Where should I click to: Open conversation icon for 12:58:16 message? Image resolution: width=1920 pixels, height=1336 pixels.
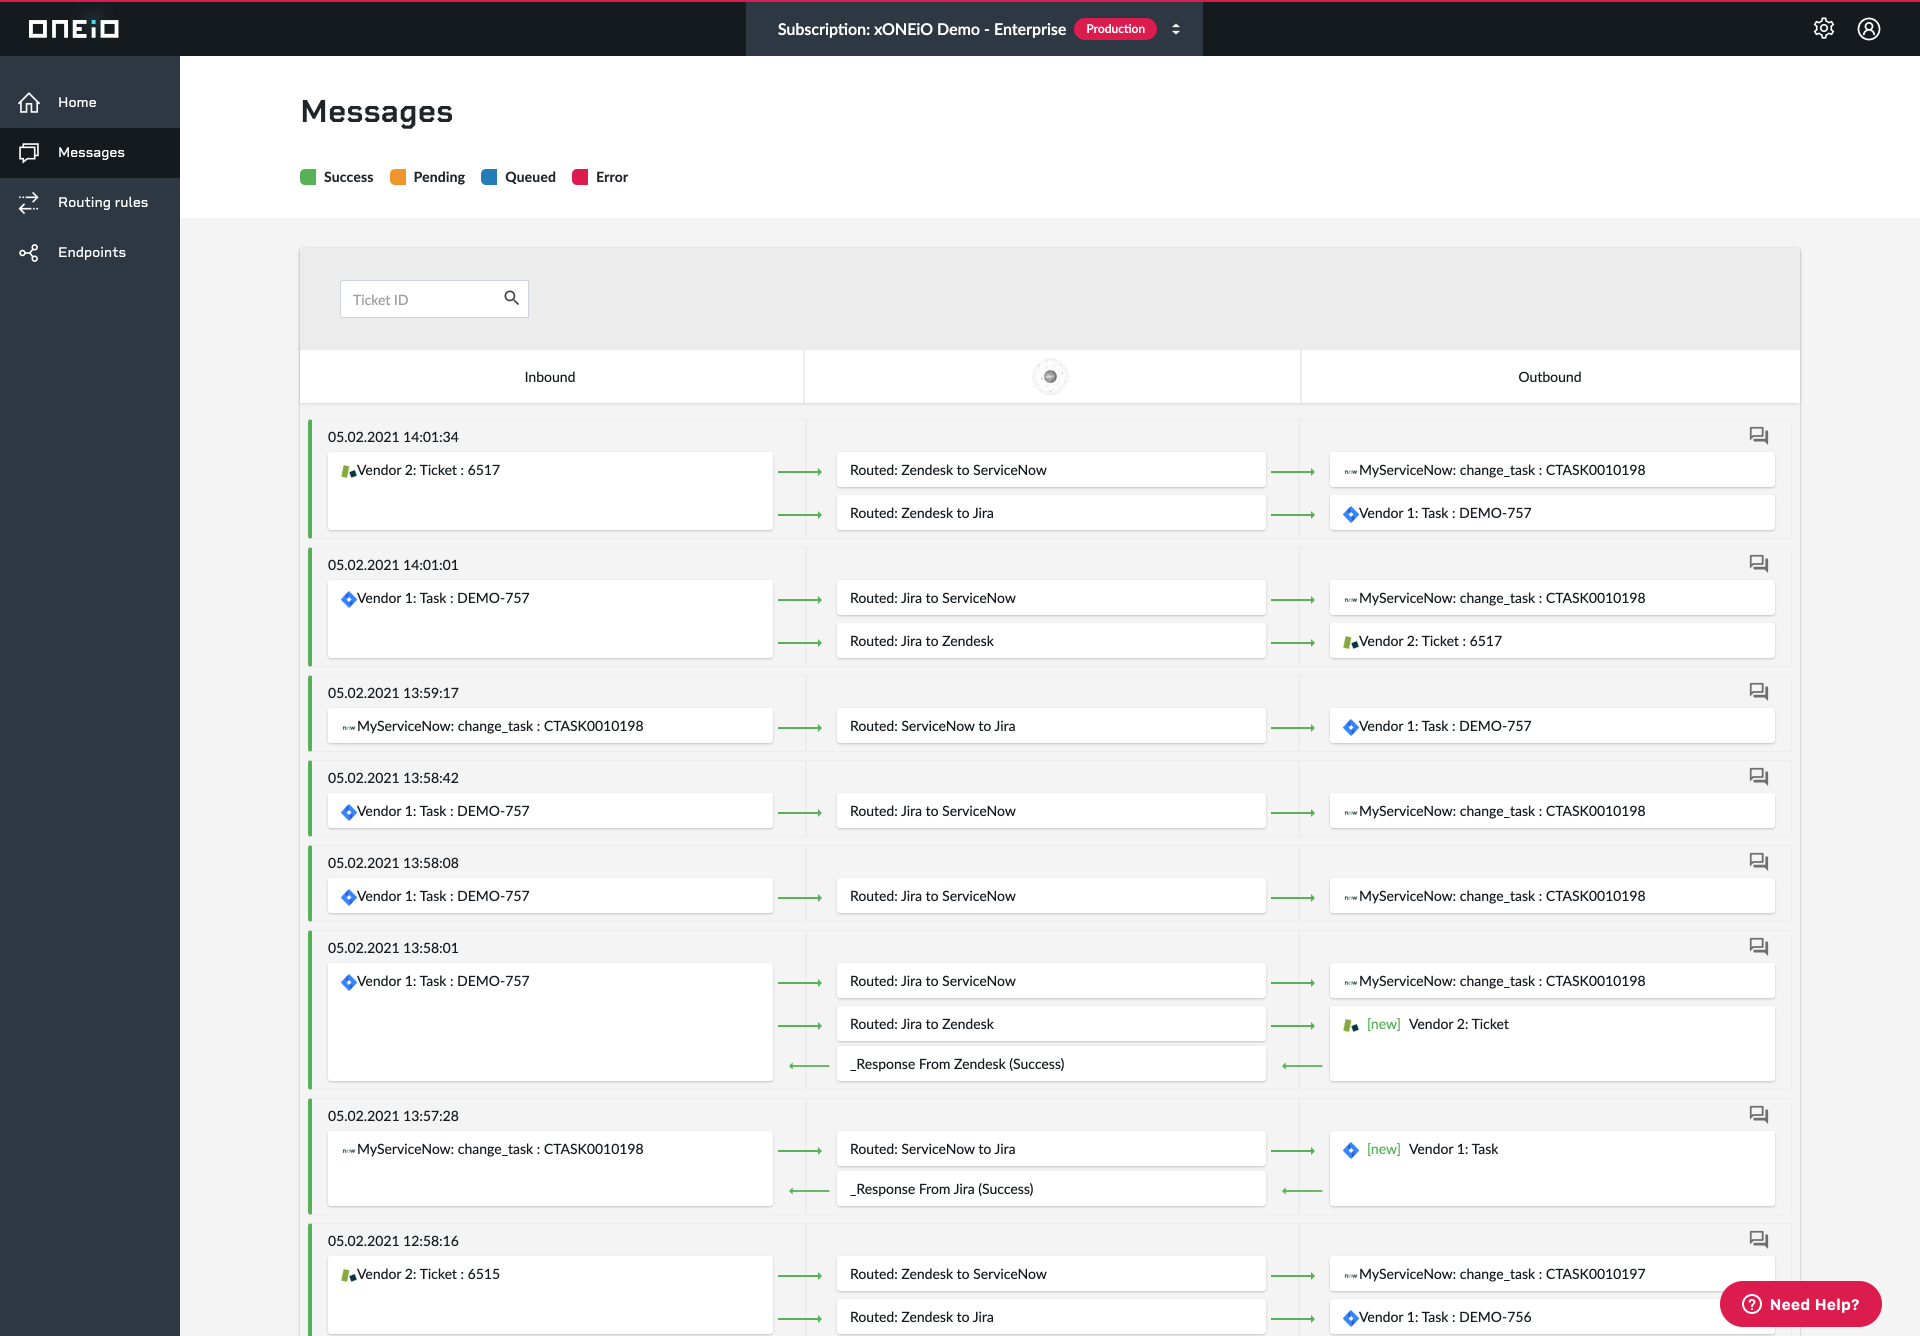point(1759,1240)
